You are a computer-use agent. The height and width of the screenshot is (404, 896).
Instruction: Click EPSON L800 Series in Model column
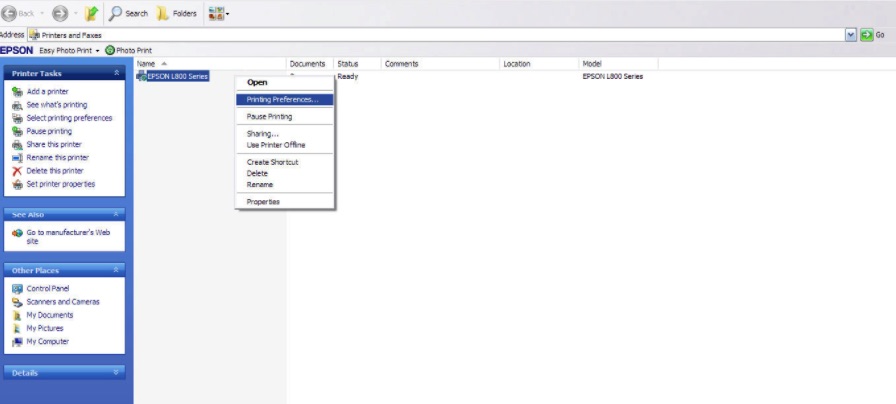(x=613, y=77)
